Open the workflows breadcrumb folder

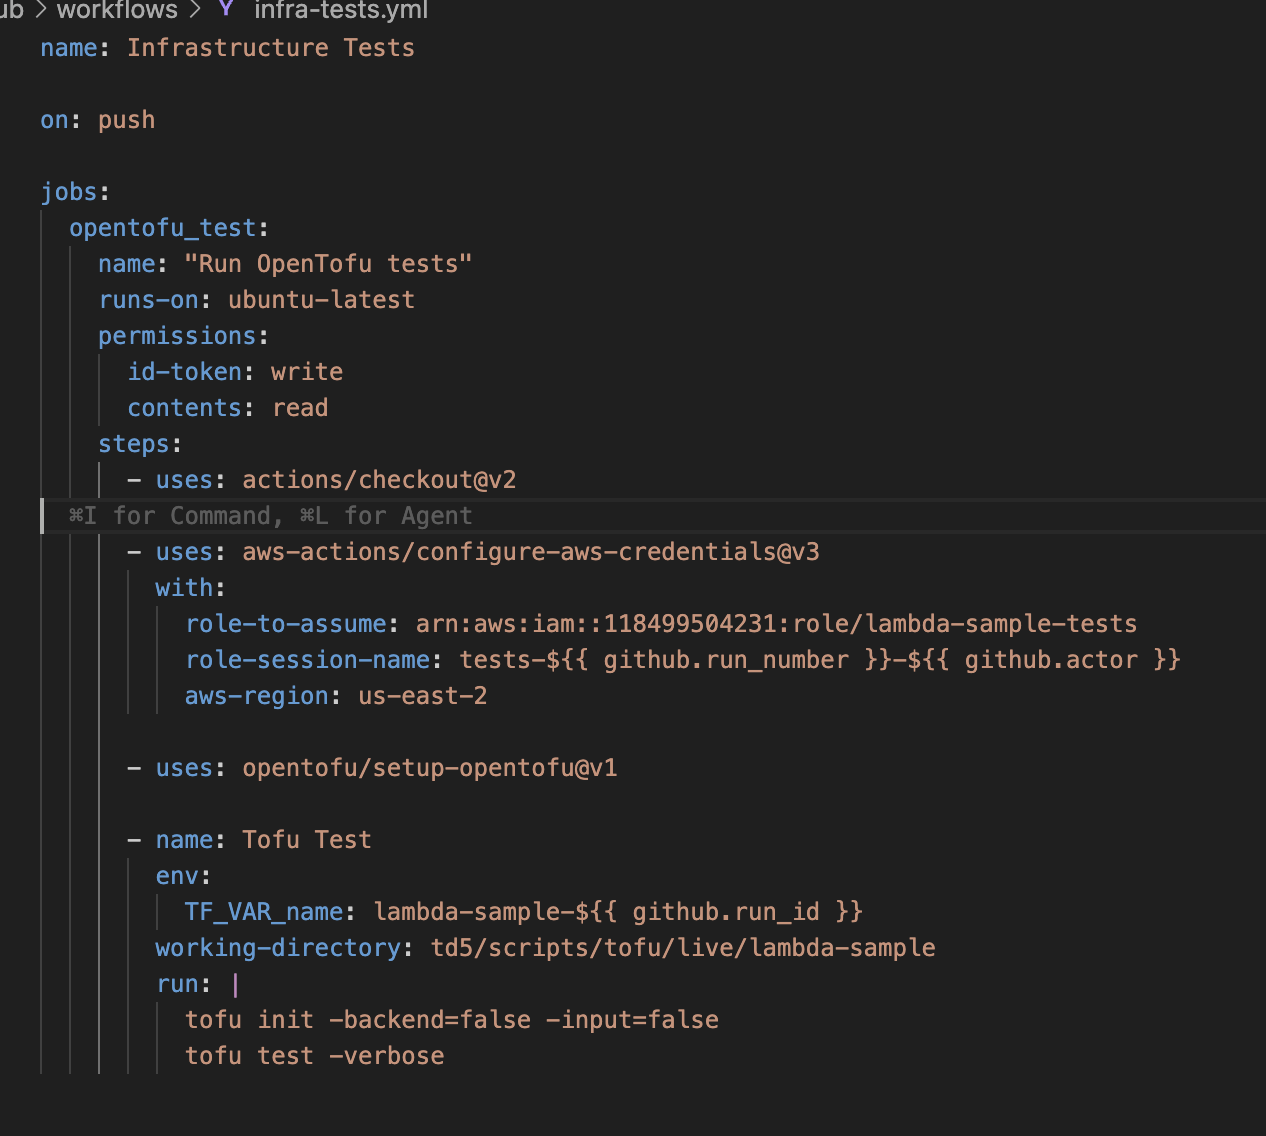click(x=117, y=10)
